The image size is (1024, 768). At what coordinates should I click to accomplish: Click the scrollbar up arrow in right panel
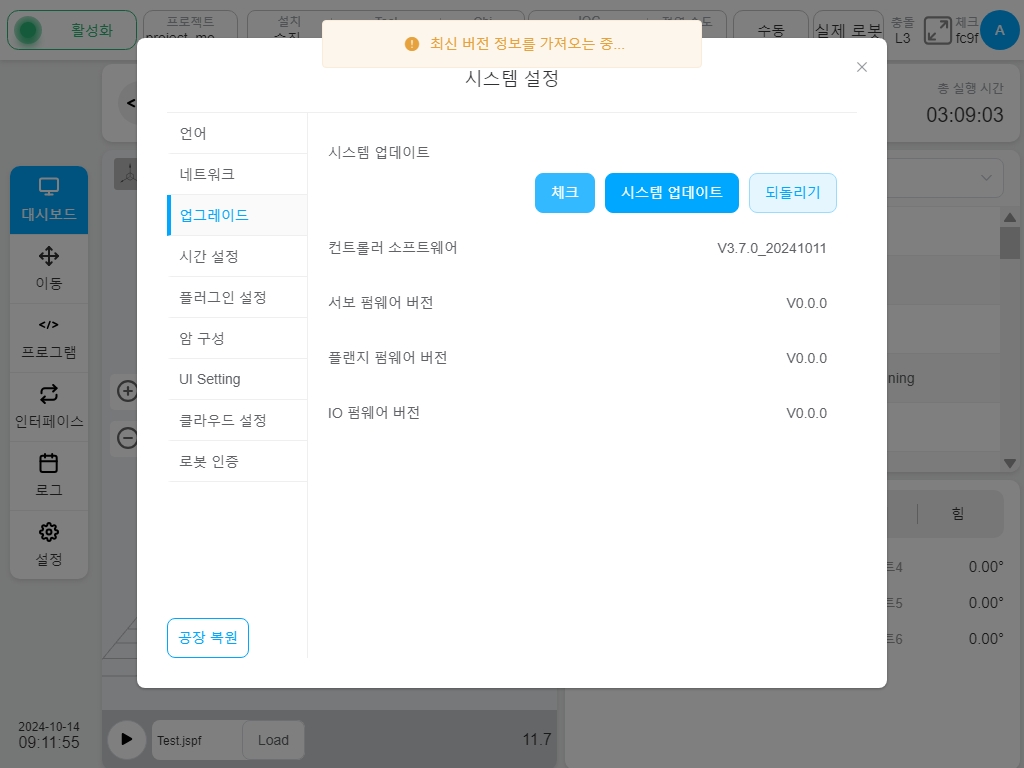pos(1010,217)
